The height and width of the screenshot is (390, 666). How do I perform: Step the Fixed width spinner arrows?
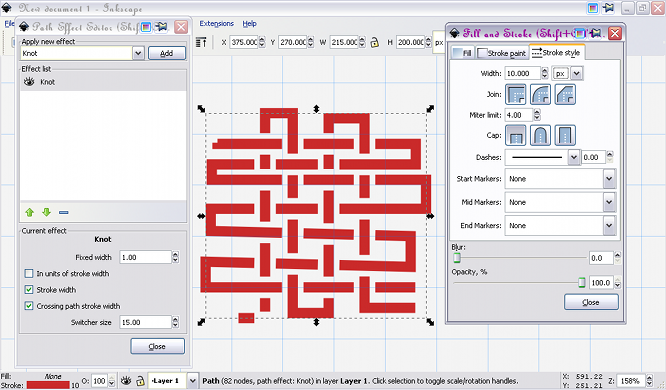pyautogui.click(x=175, y=257)
